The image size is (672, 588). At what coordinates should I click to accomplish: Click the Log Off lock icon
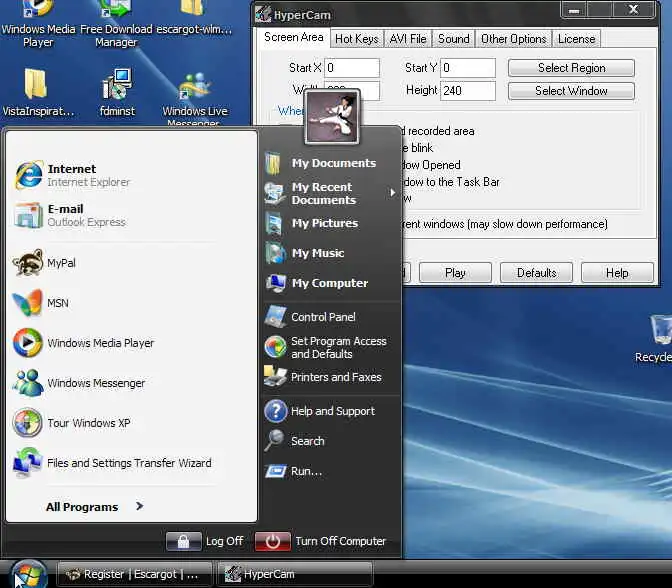pyautogui.click(x=183, y=541)
